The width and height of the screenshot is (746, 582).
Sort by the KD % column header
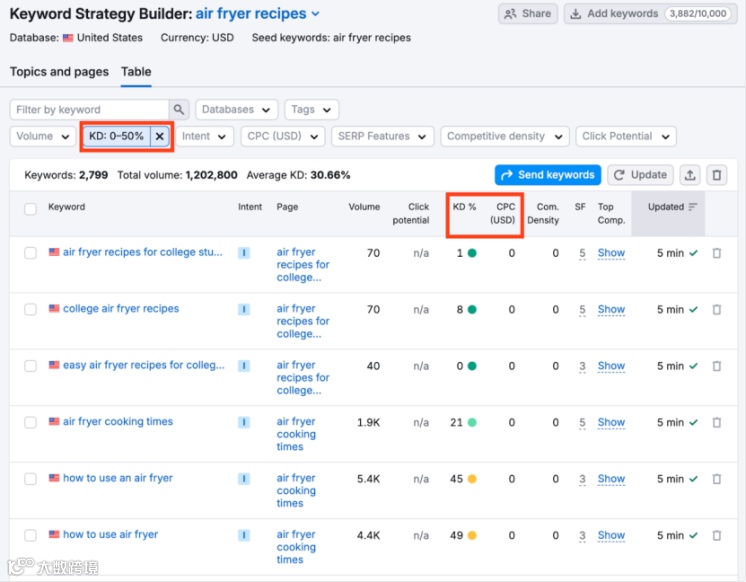coord(464,207)
